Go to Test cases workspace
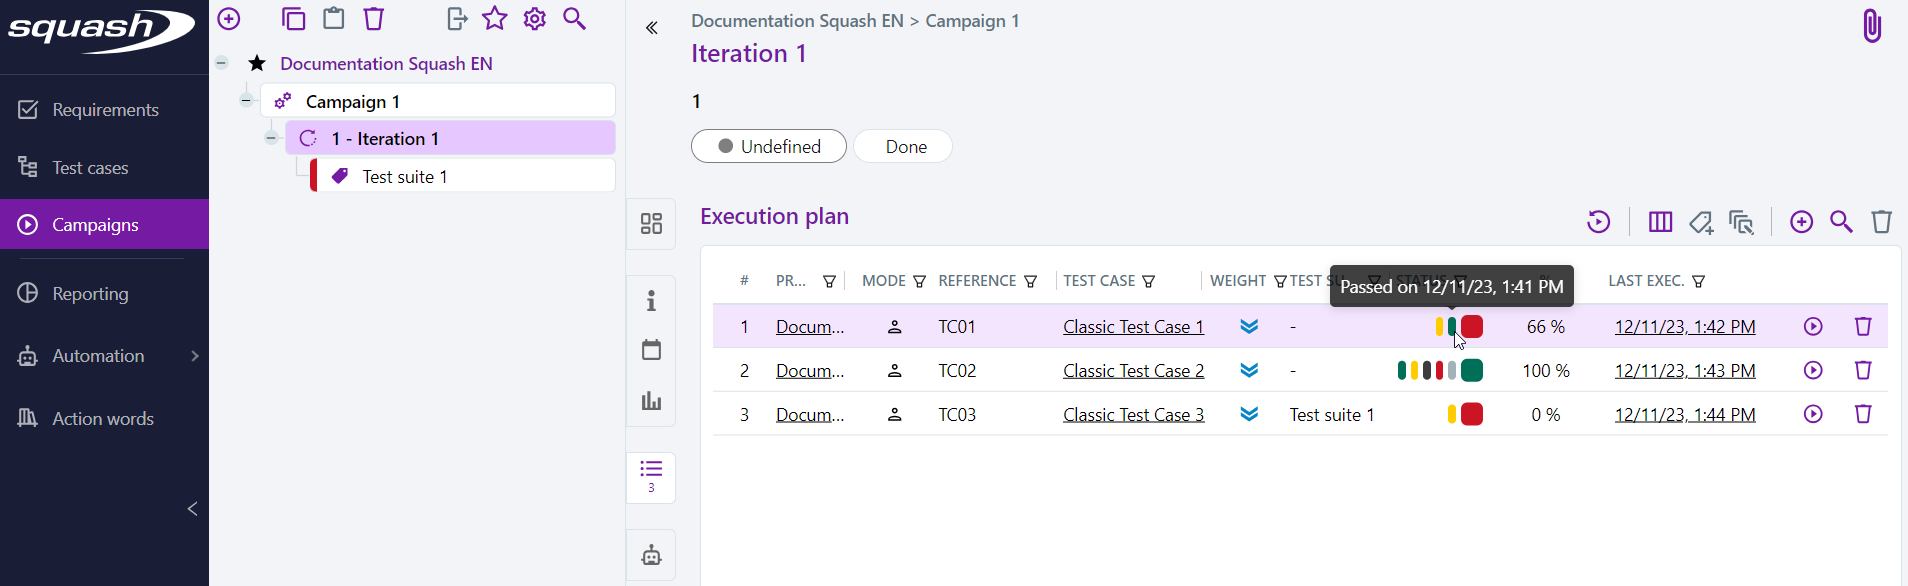The width and height of the screenshot is (1908, 586). (x=90, y=168)
